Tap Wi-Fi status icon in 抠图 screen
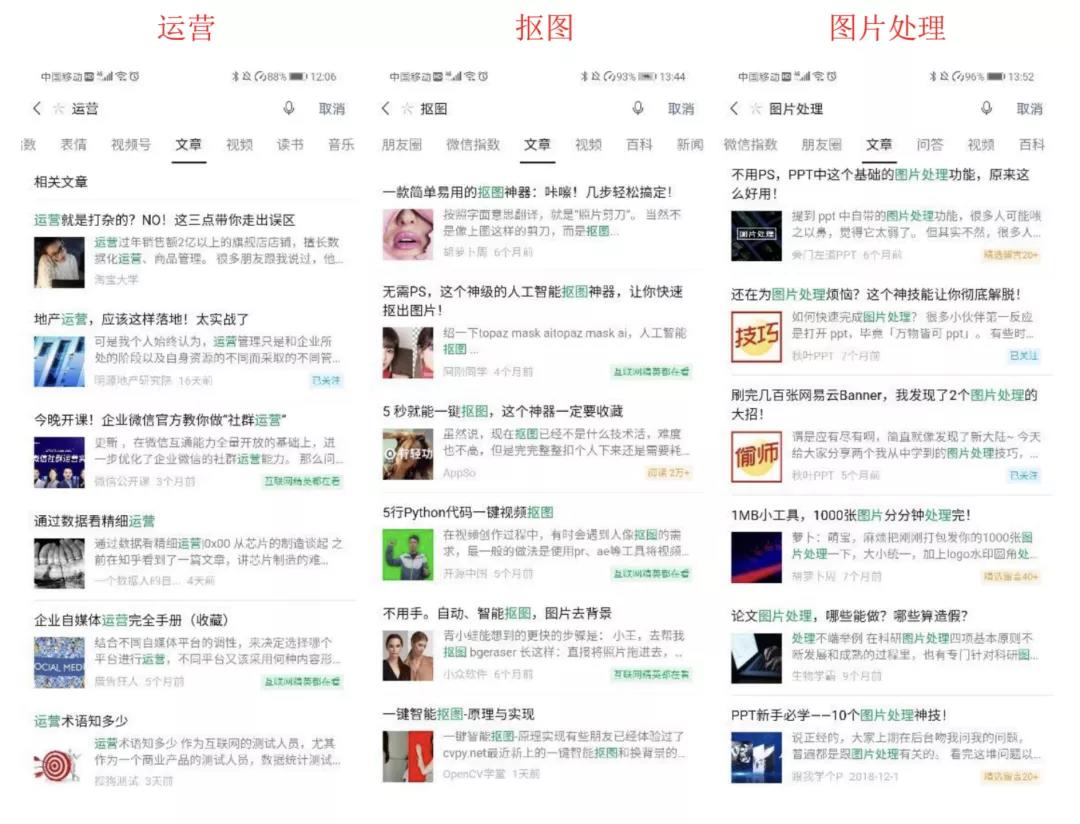Image resolution: width=1080 pixels, height=824 pixels. [x=469, y=76]
